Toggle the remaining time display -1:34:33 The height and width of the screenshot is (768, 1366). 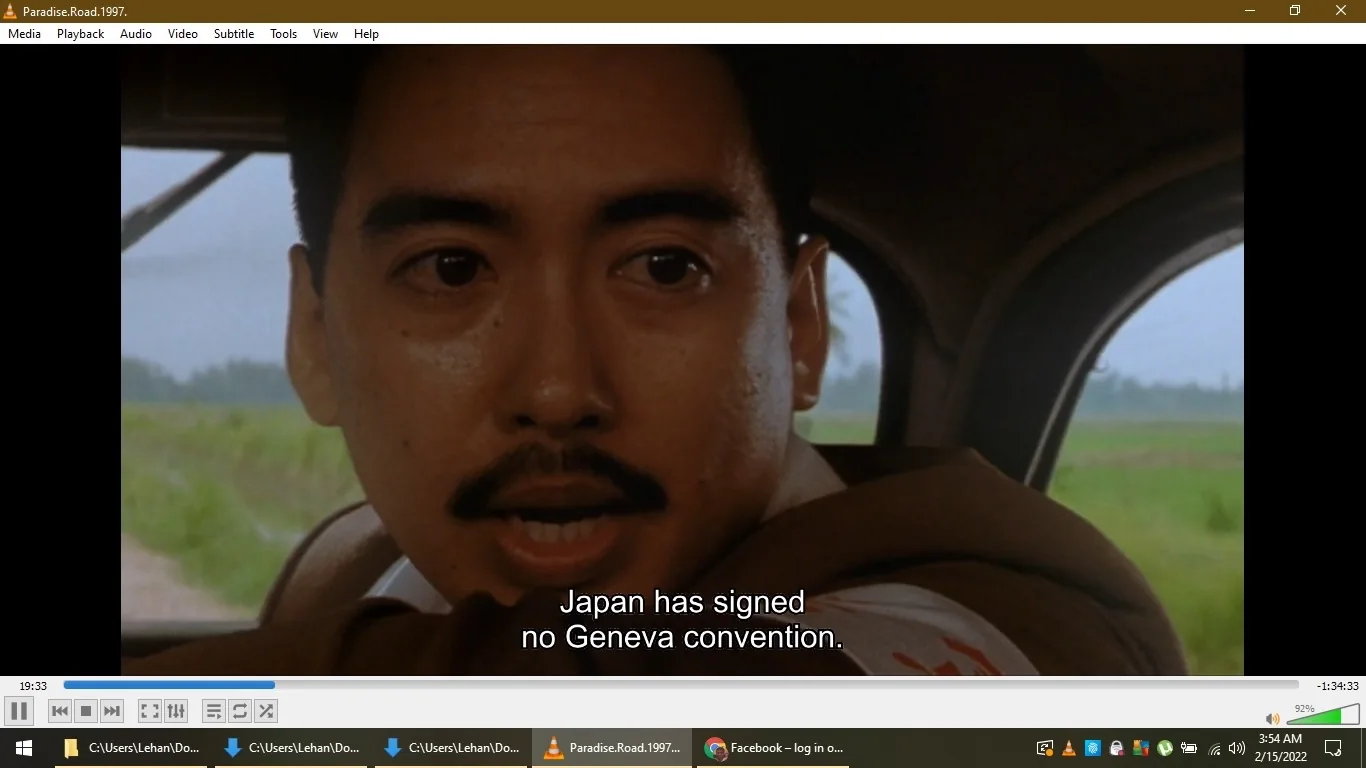1338,686
